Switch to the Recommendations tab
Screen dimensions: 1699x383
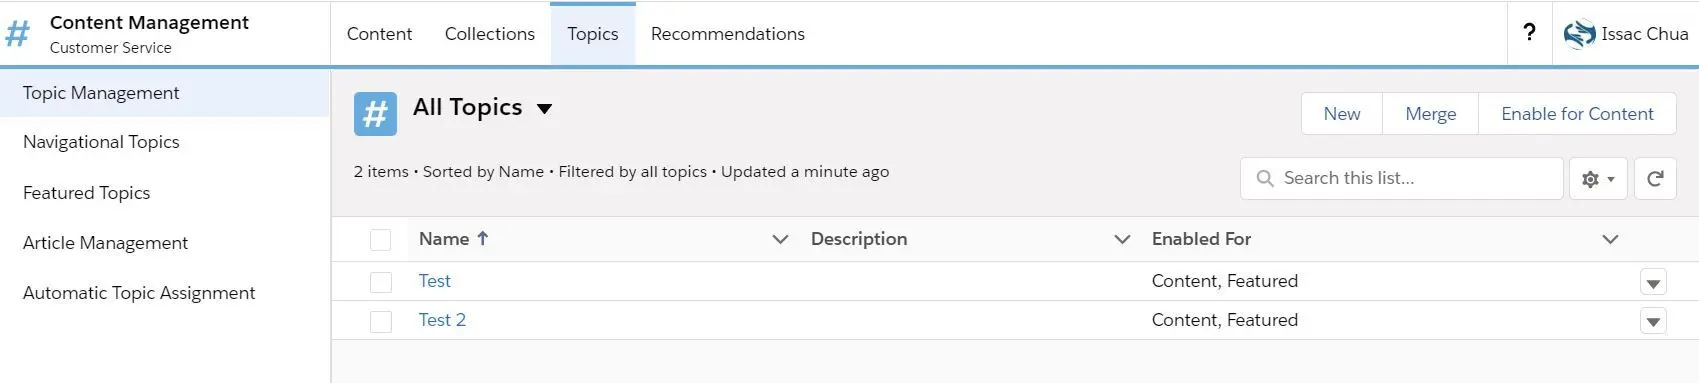[728, 34]
